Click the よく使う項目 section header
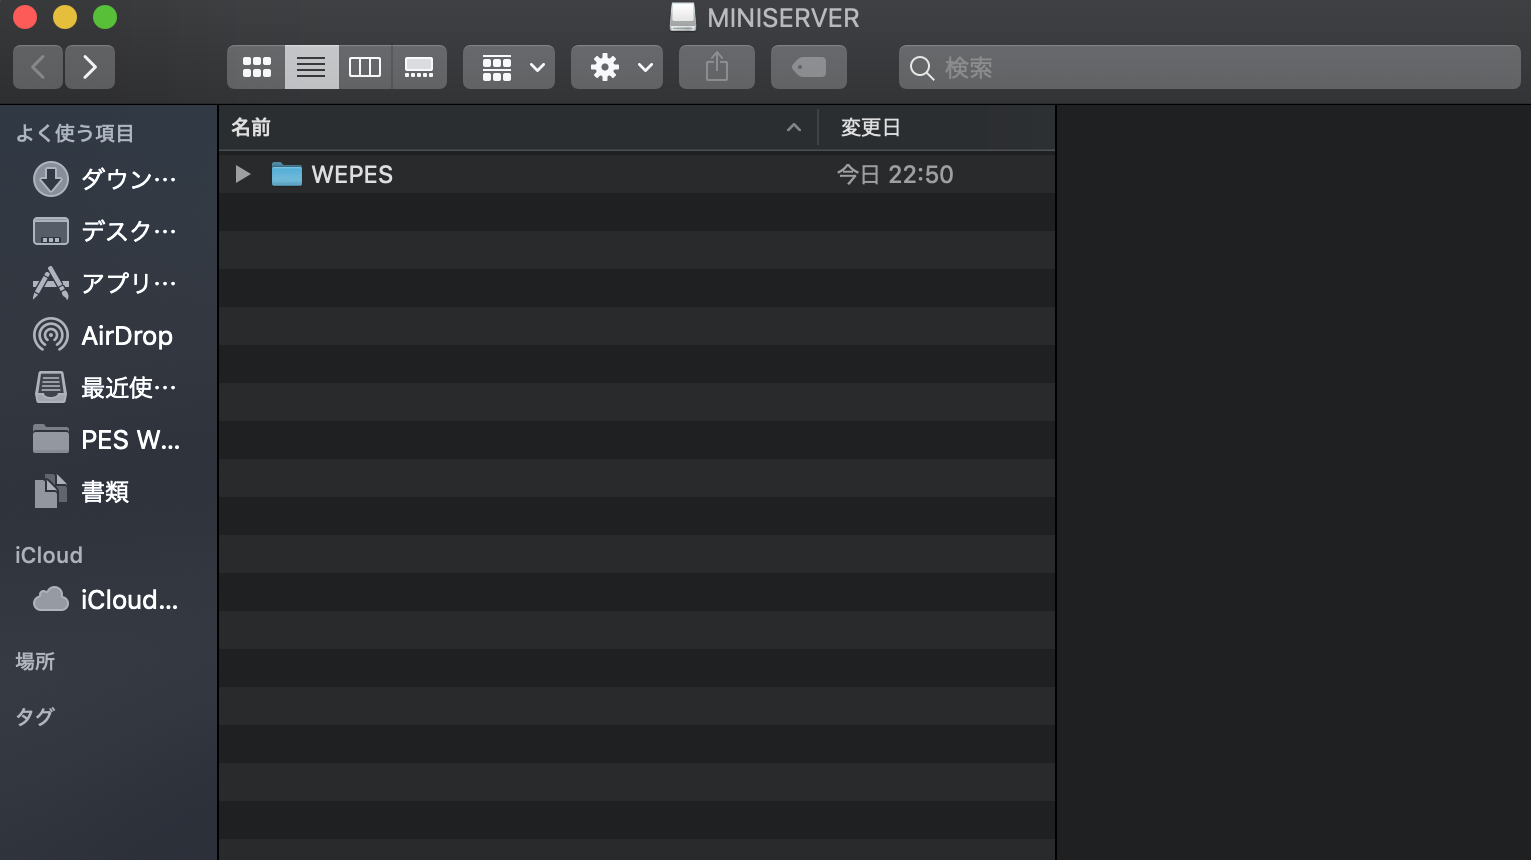This screenshot has height=860, width=1531. tap(75, 133)
